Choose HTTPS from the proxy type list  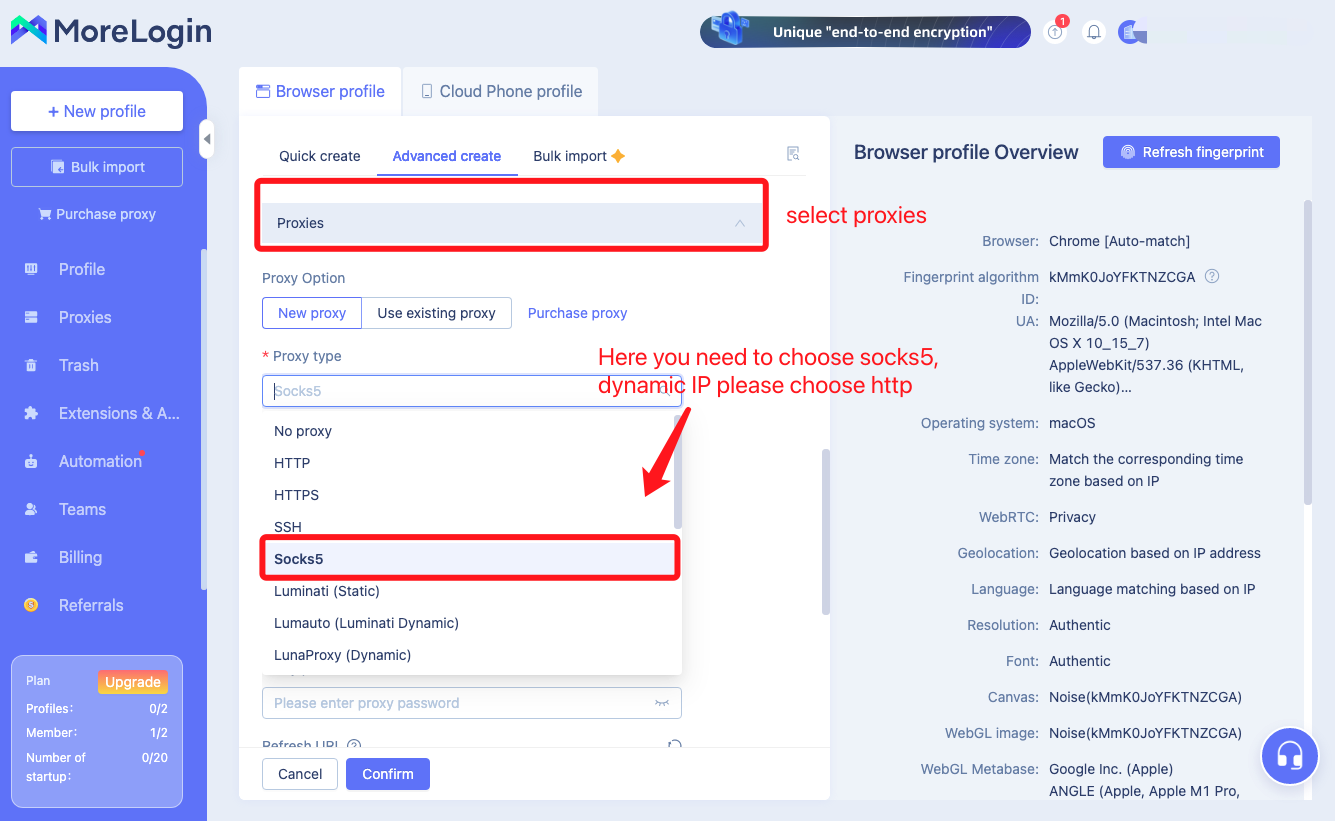(468, 495)
